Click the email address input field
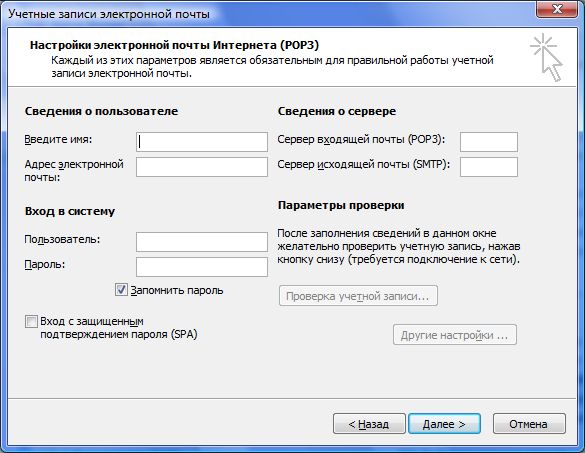 (x=202, y=167)
